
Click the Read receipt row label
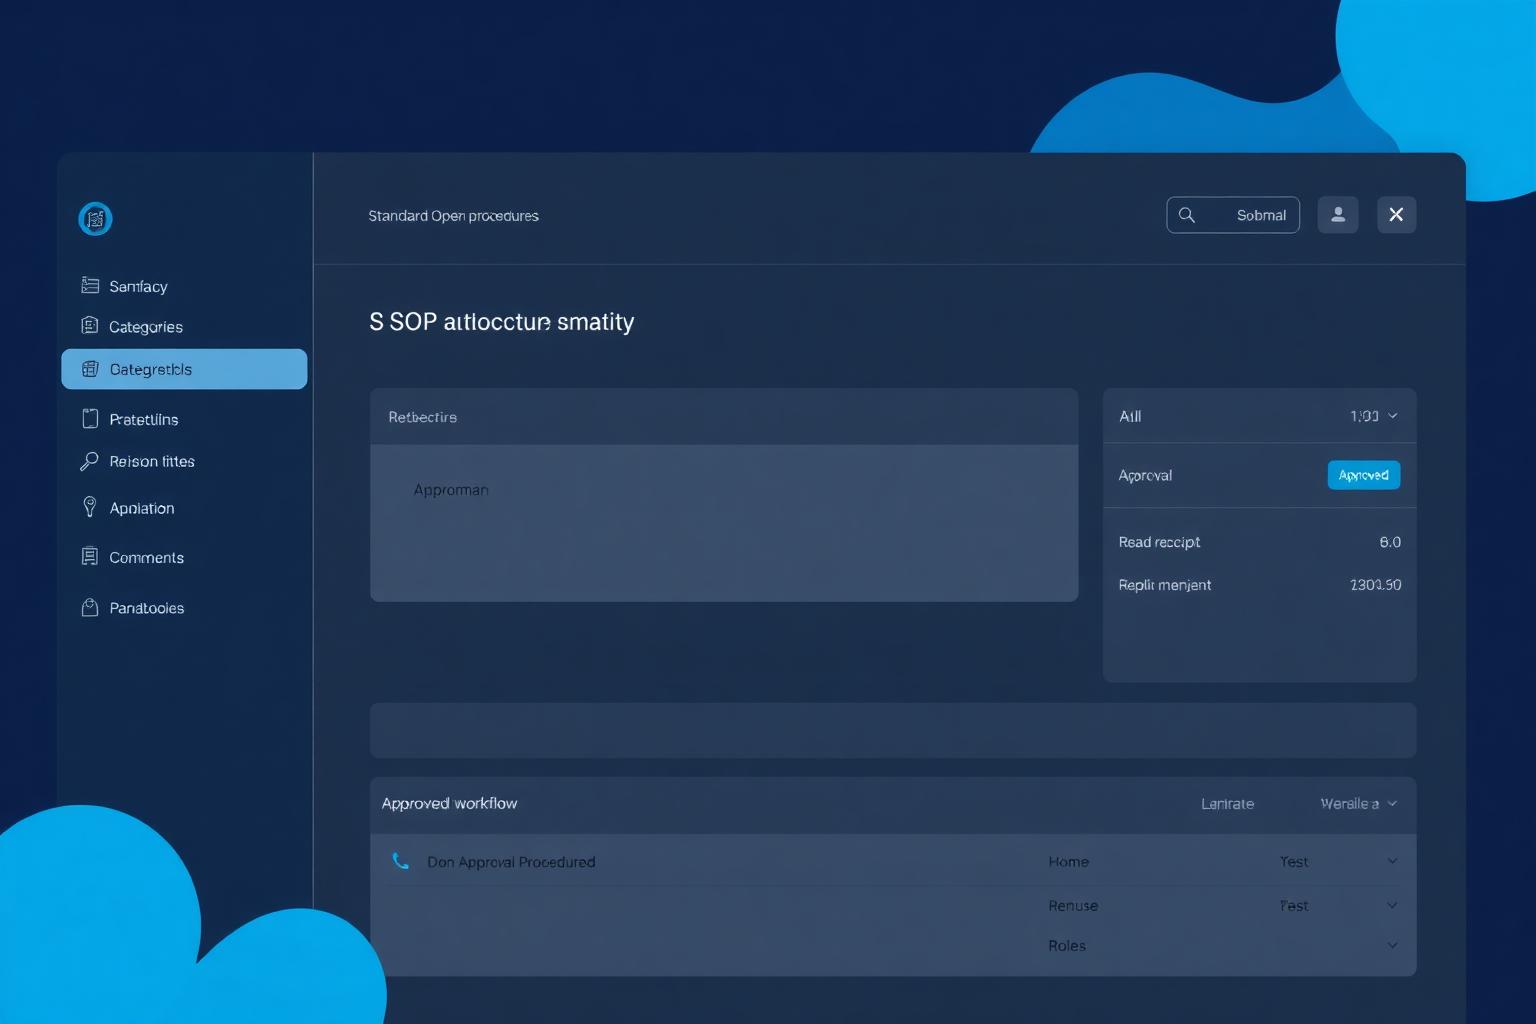[1159, 542]
